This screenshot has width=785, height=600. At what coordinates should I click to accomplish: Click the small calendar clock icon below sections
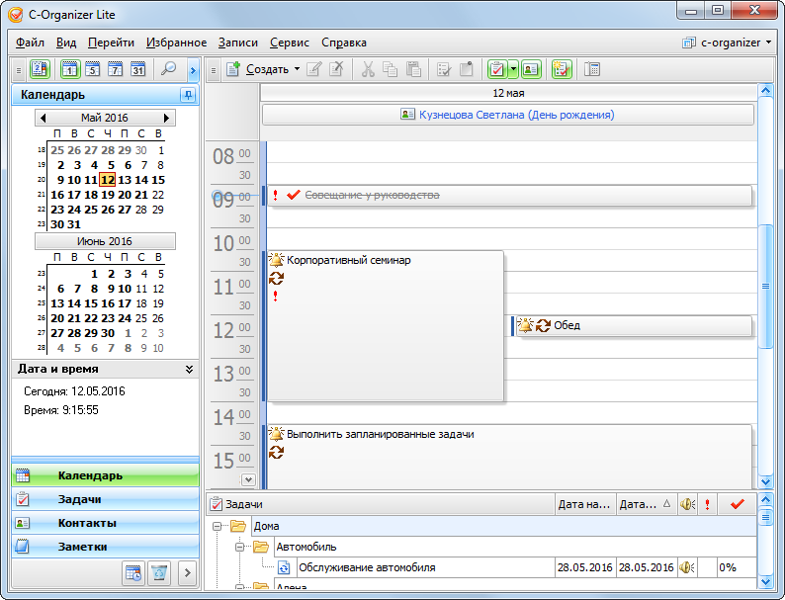pyautogui.click(x=133, y=573)
